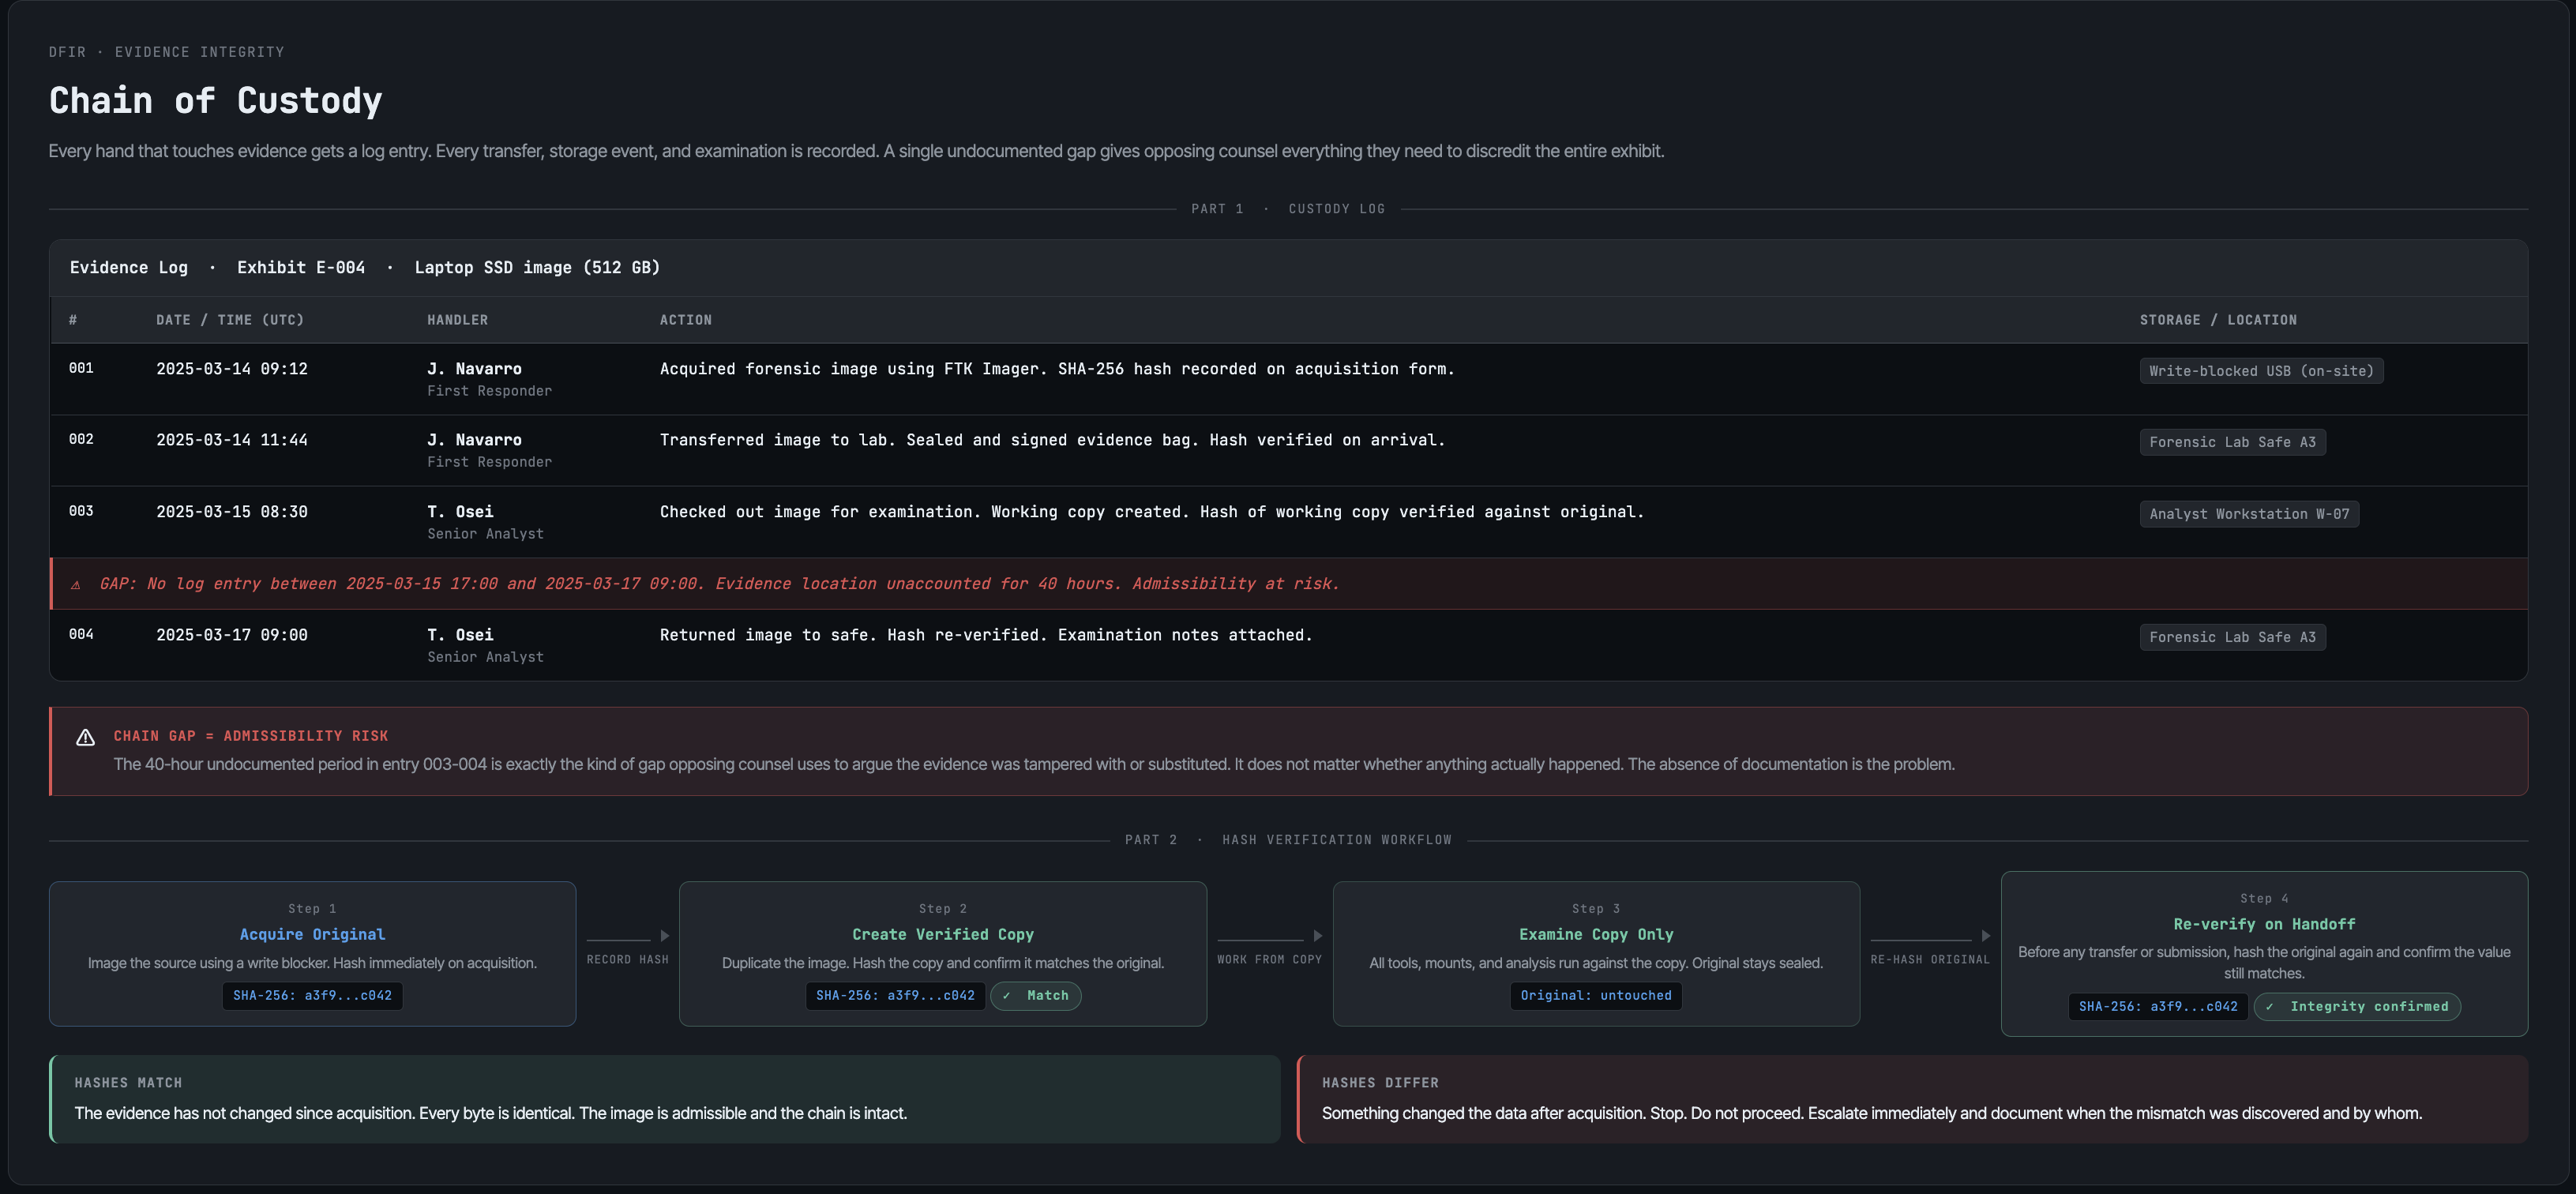The width and height of the screenshot is (2576, 1194).
Task: Click Forensic Lab Safe A3 tag in entry 002
Action: (x=2232, y=442)
